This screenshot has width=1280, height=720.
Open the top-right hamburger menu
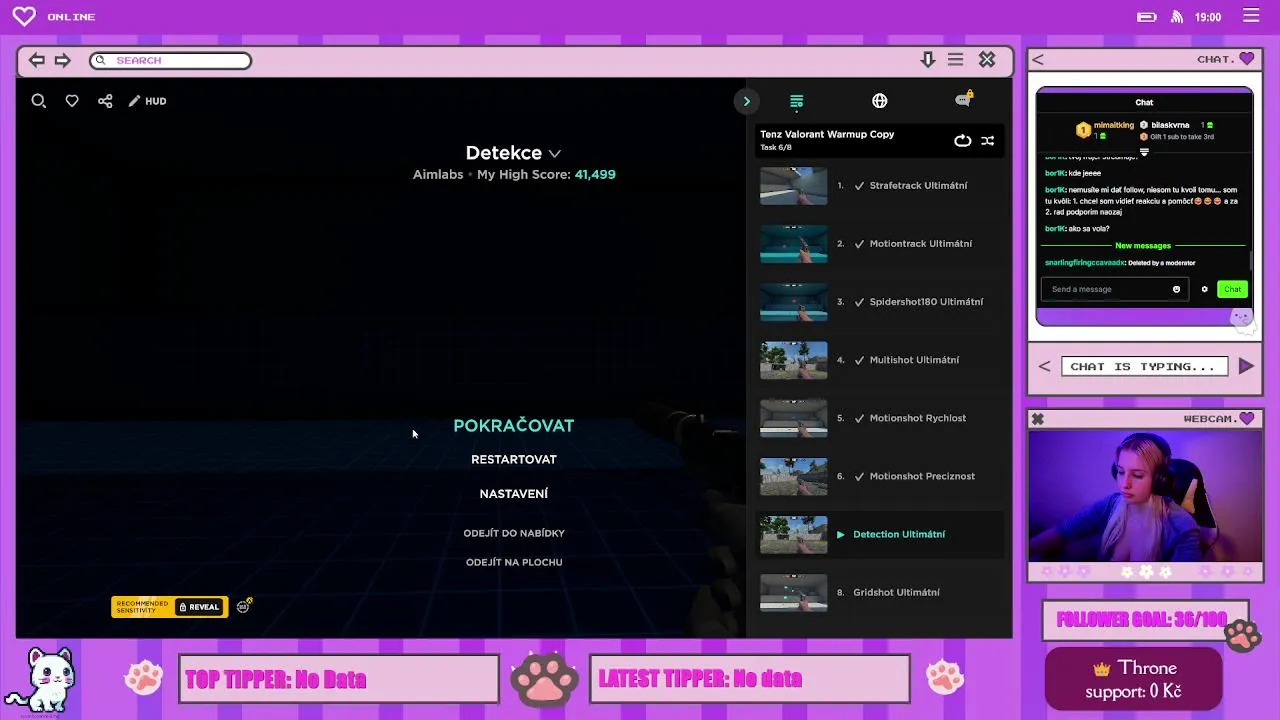coord(1251,16)
